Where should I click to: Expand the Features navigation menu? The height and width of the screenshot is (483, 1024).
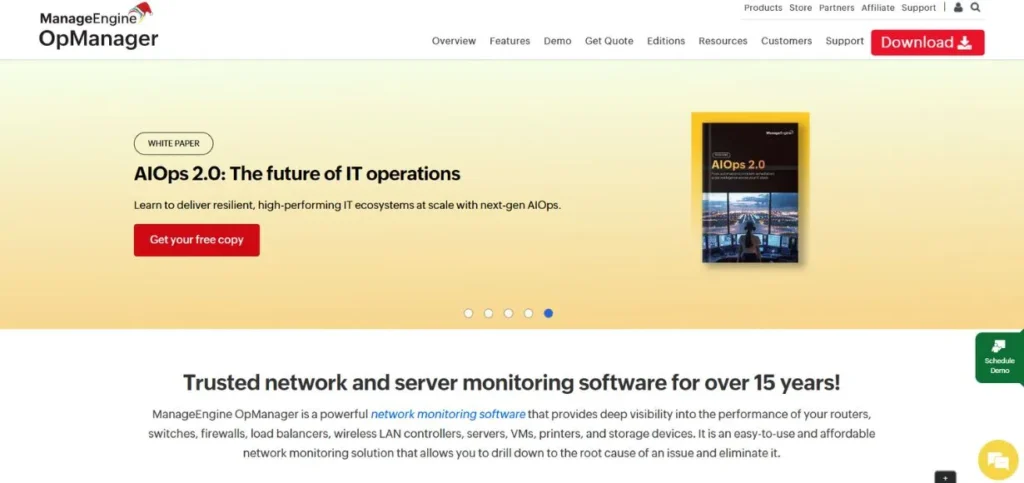pos(510,41)
